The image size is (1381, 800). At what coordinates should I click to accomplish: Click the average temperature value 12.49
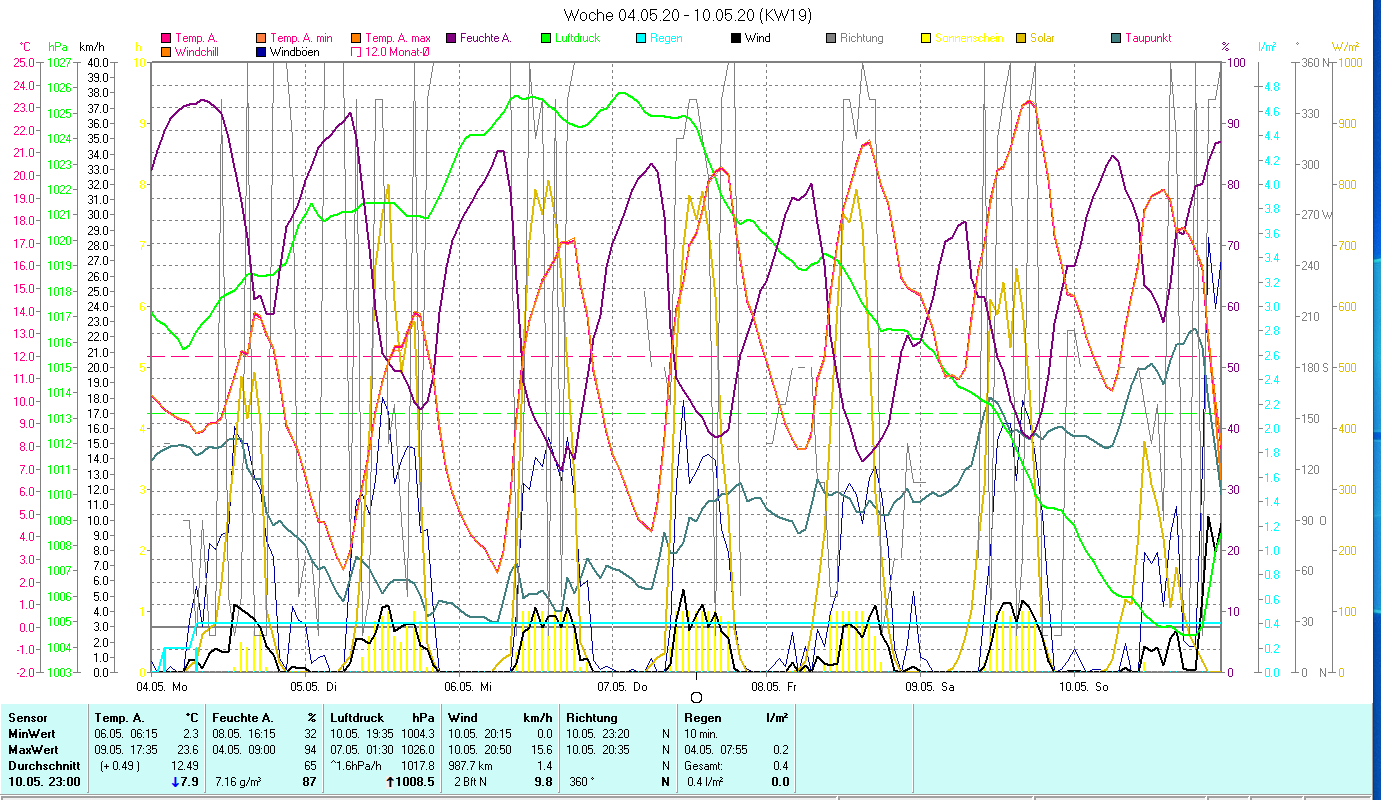[186, 766]
